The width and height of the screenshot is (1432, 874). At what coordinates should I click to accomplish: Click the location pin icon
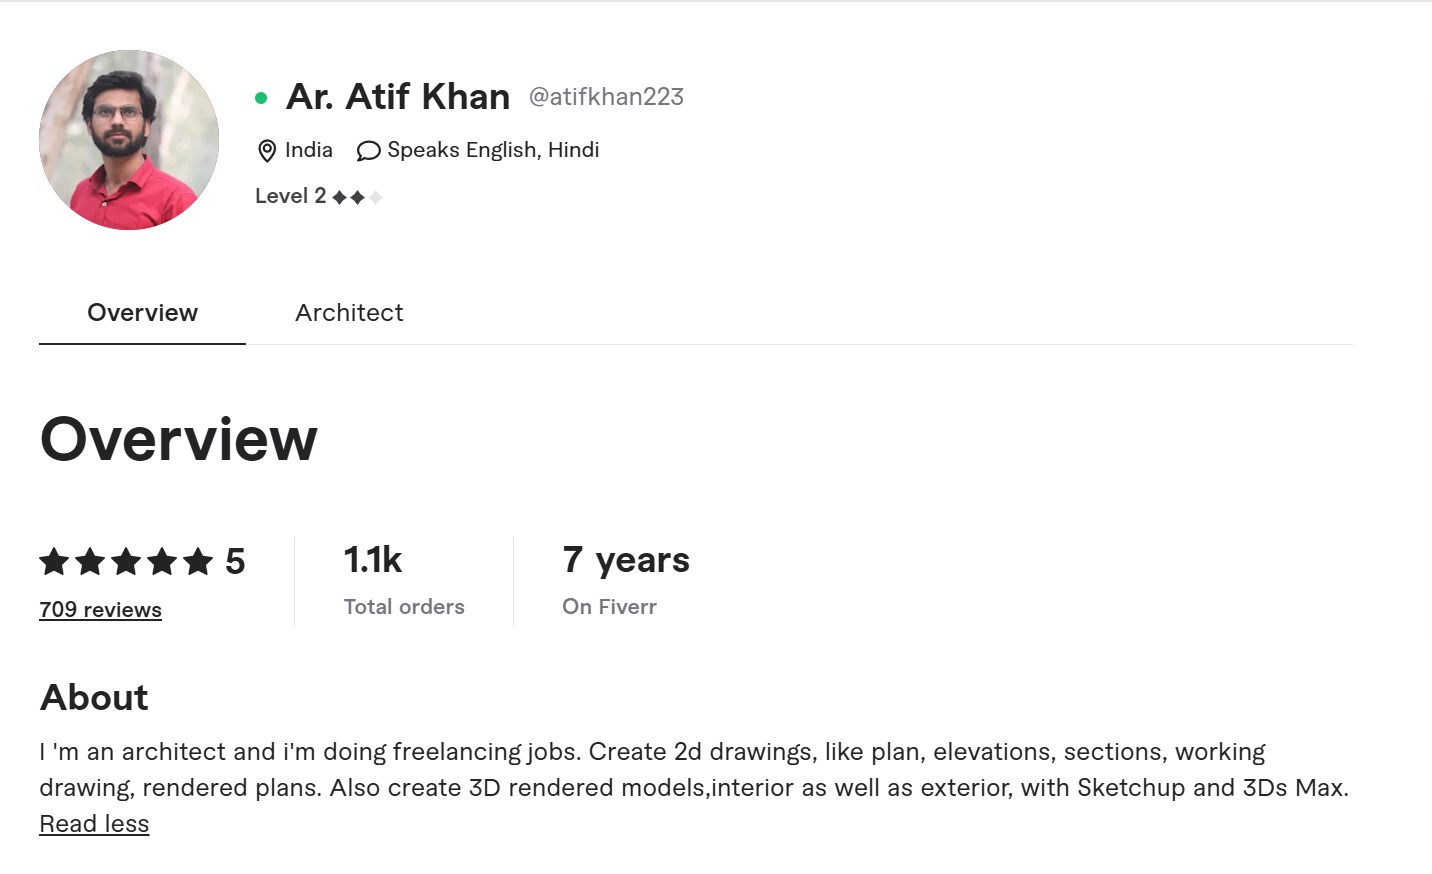(x=267, y=151)
